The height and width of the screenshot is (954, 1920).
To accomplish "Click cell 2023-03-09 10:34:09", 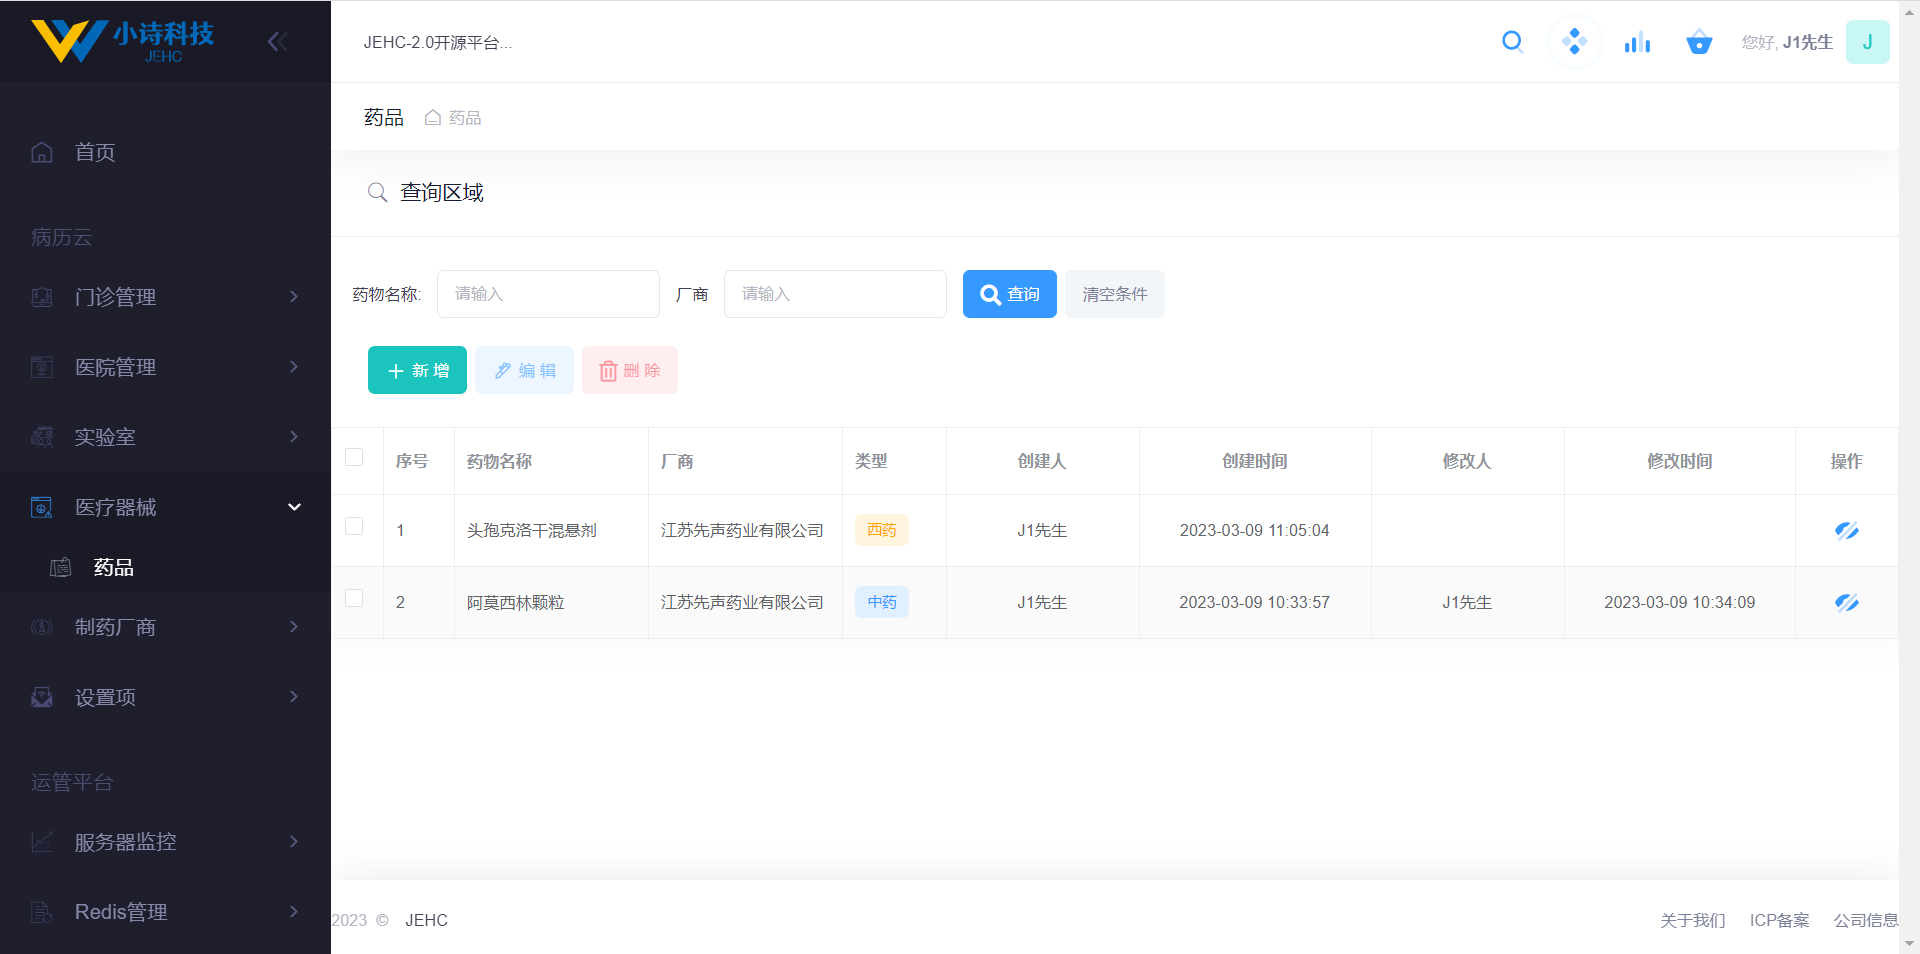I will coord(1679,602).
